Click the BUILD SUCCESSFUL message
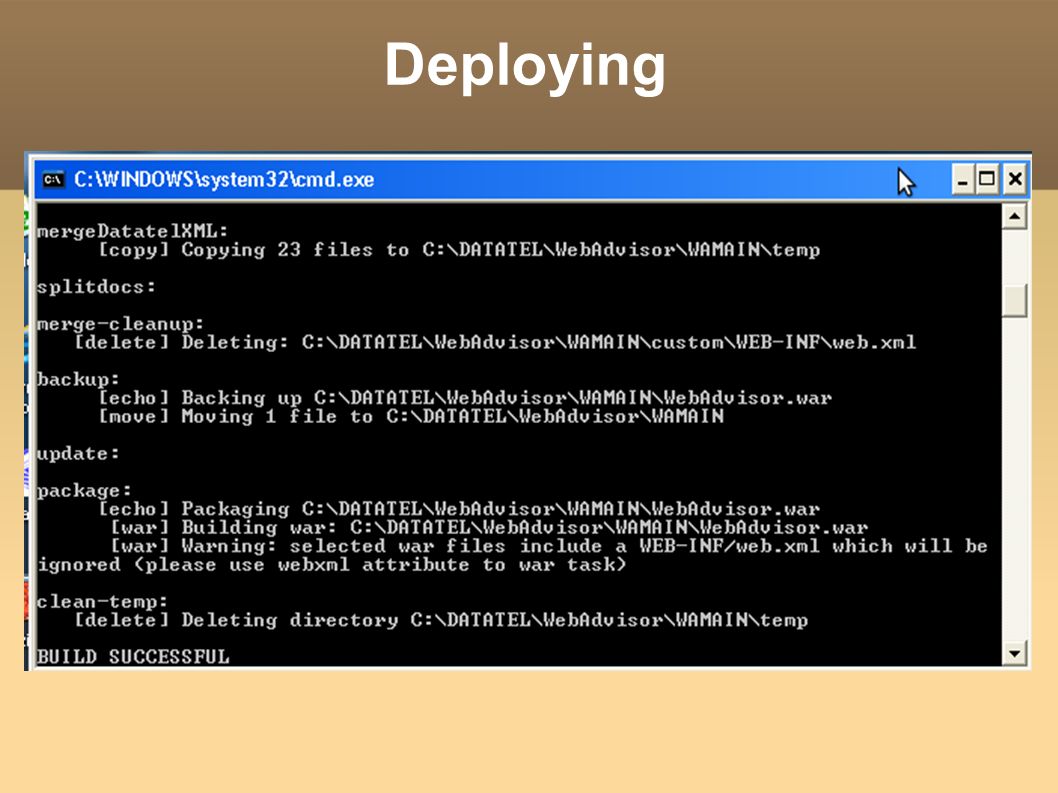 [133, 657]
